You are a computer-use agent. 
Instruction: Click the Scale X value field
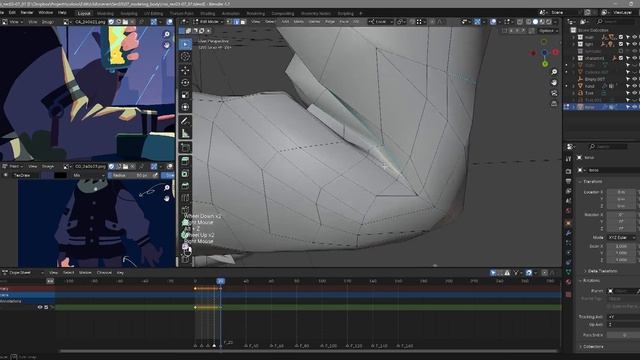pos(621,247)
